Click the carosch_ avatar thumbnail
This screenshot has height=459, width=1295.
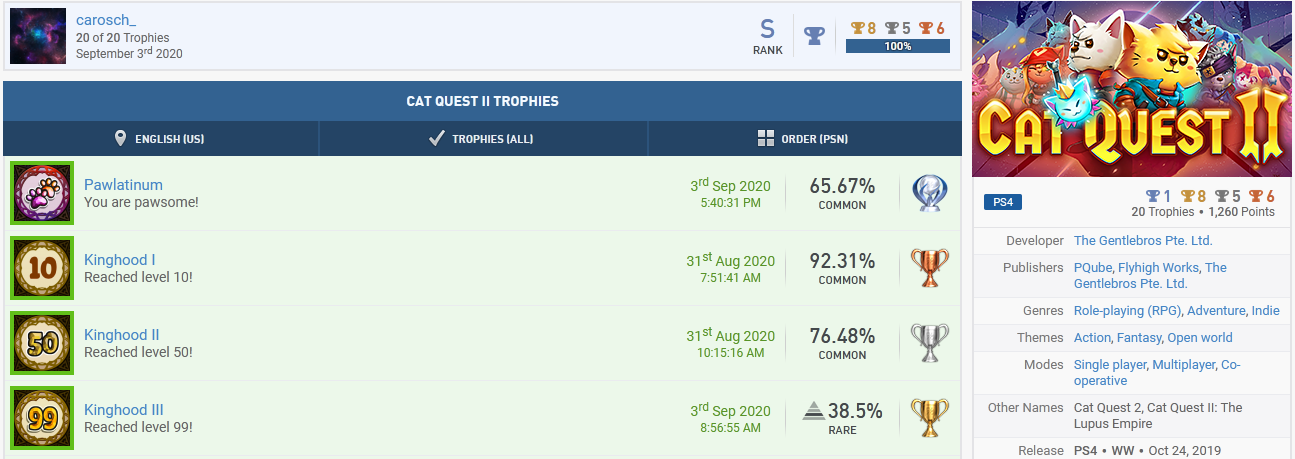coord(38,36)
